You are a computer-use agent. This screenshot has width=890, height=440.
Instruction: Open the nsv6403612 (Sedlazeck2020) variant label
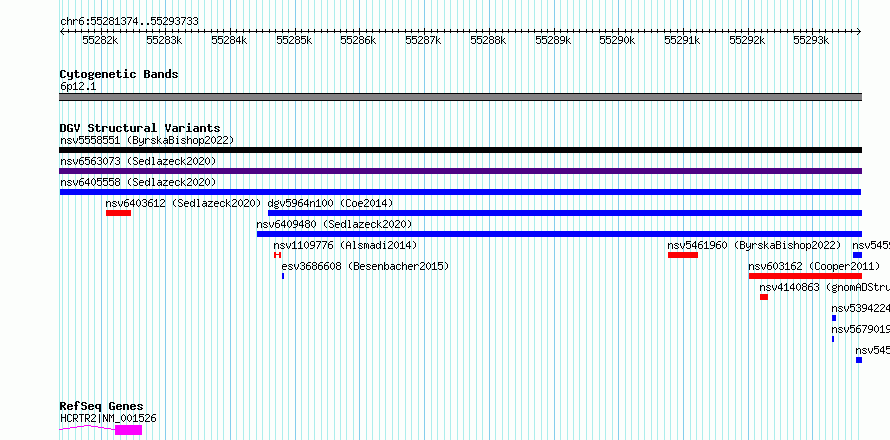click(x=183, y=203)
